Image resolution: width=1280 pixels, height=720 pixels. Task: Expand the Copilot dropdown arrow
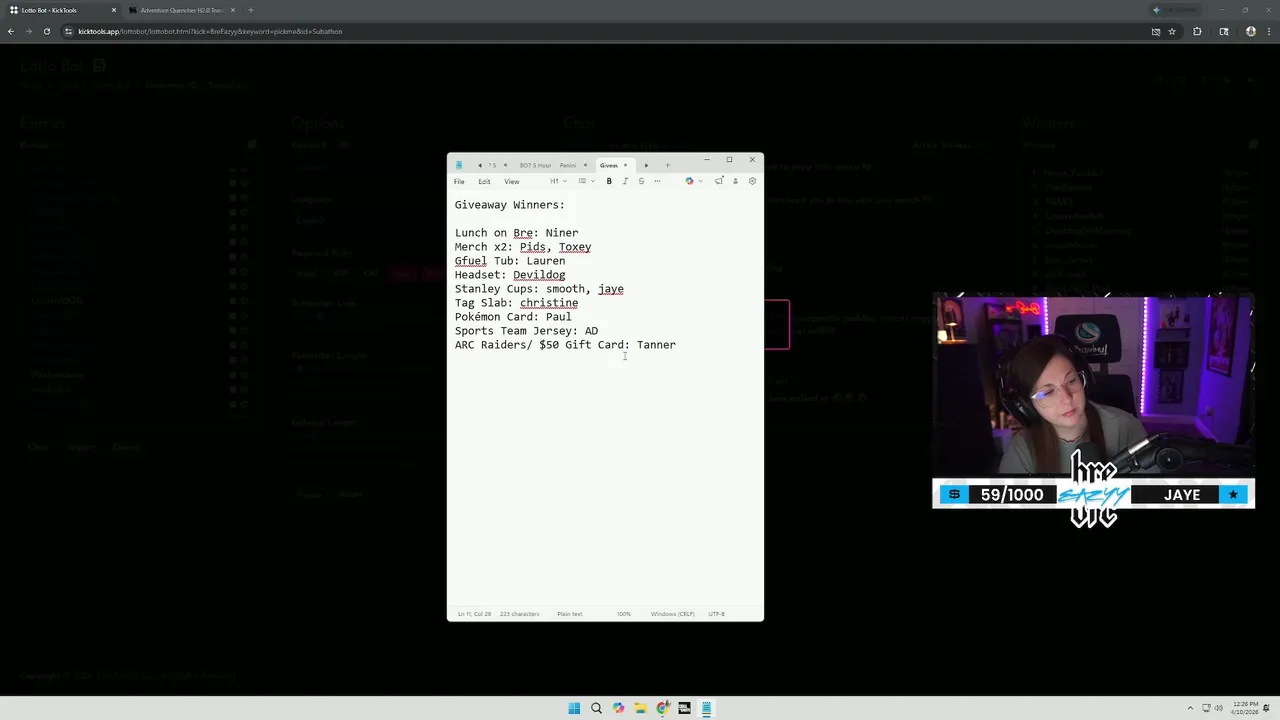700,181
